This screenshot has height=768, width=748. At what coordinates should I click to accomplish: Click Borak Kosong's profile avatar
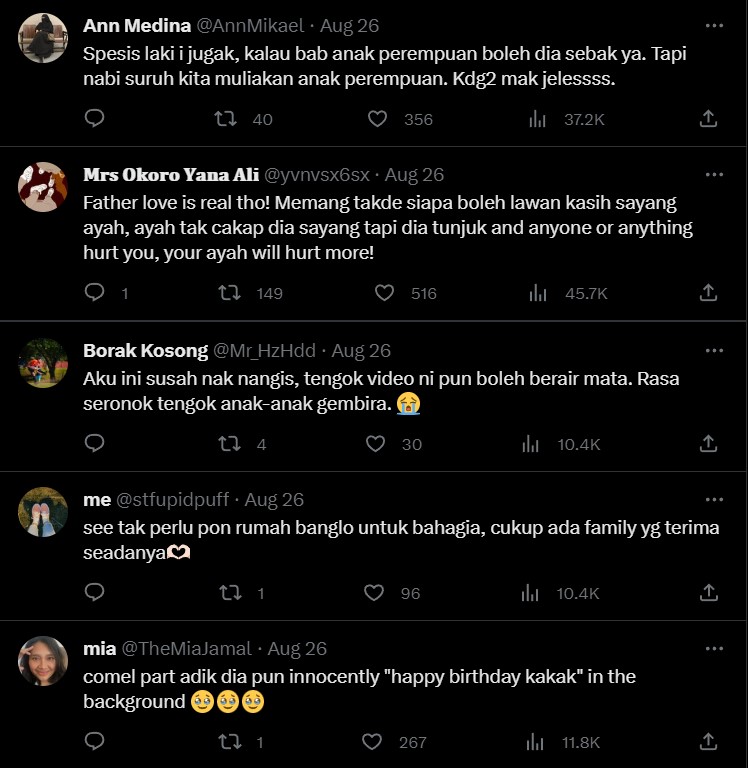(43, 363)
